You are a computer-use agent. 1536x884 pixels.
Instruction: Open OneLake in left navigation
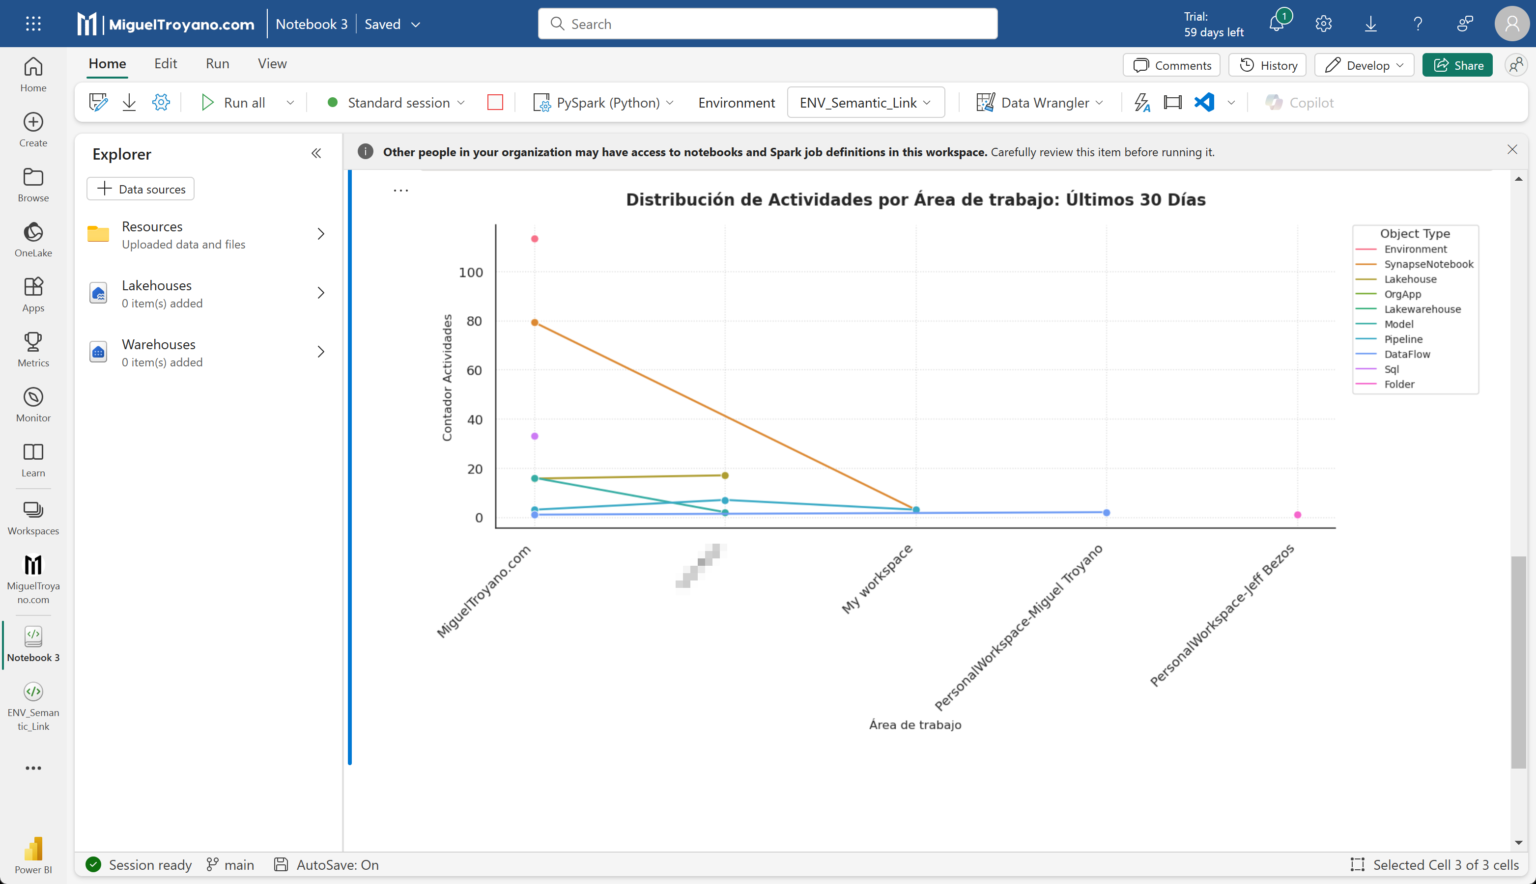[x=33, y=239]
